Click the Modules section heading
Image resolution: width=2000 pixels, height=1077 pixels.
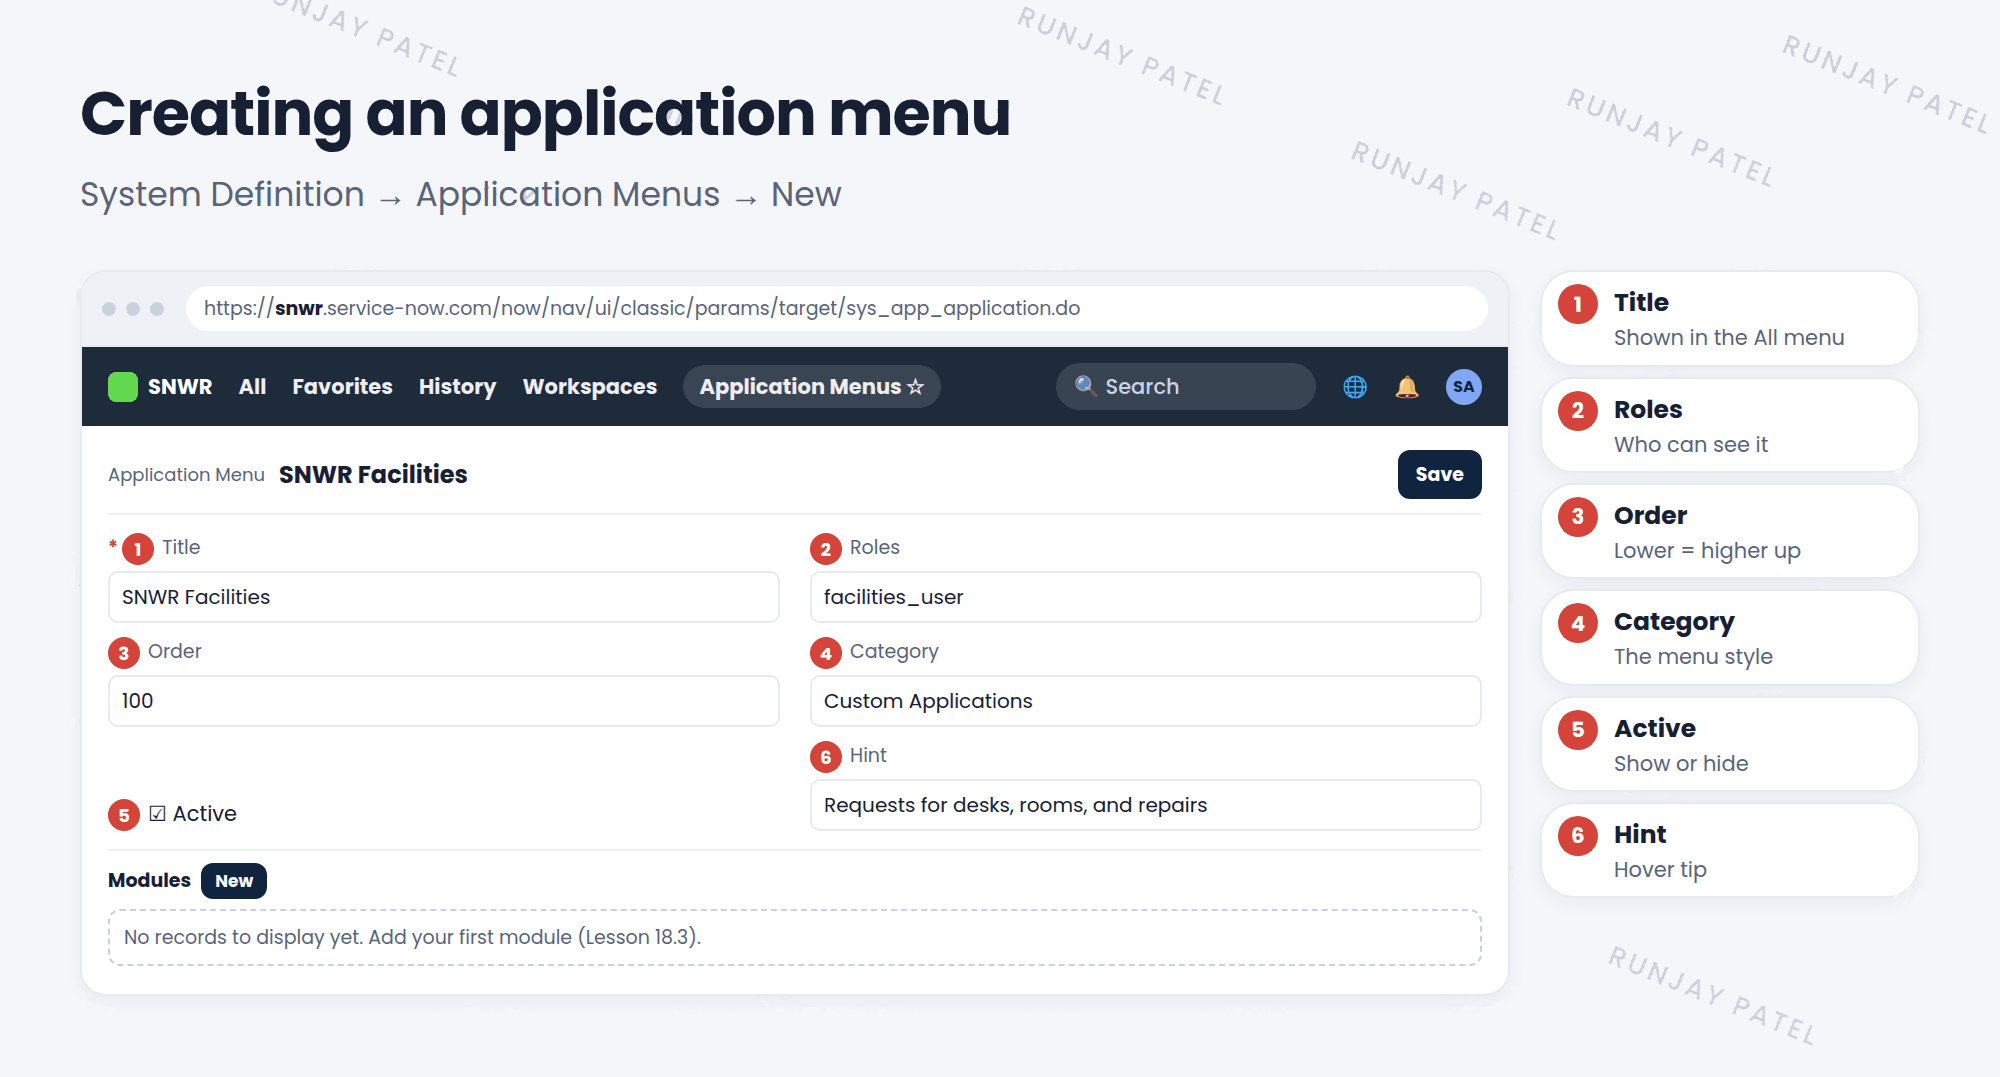point(149,880)
